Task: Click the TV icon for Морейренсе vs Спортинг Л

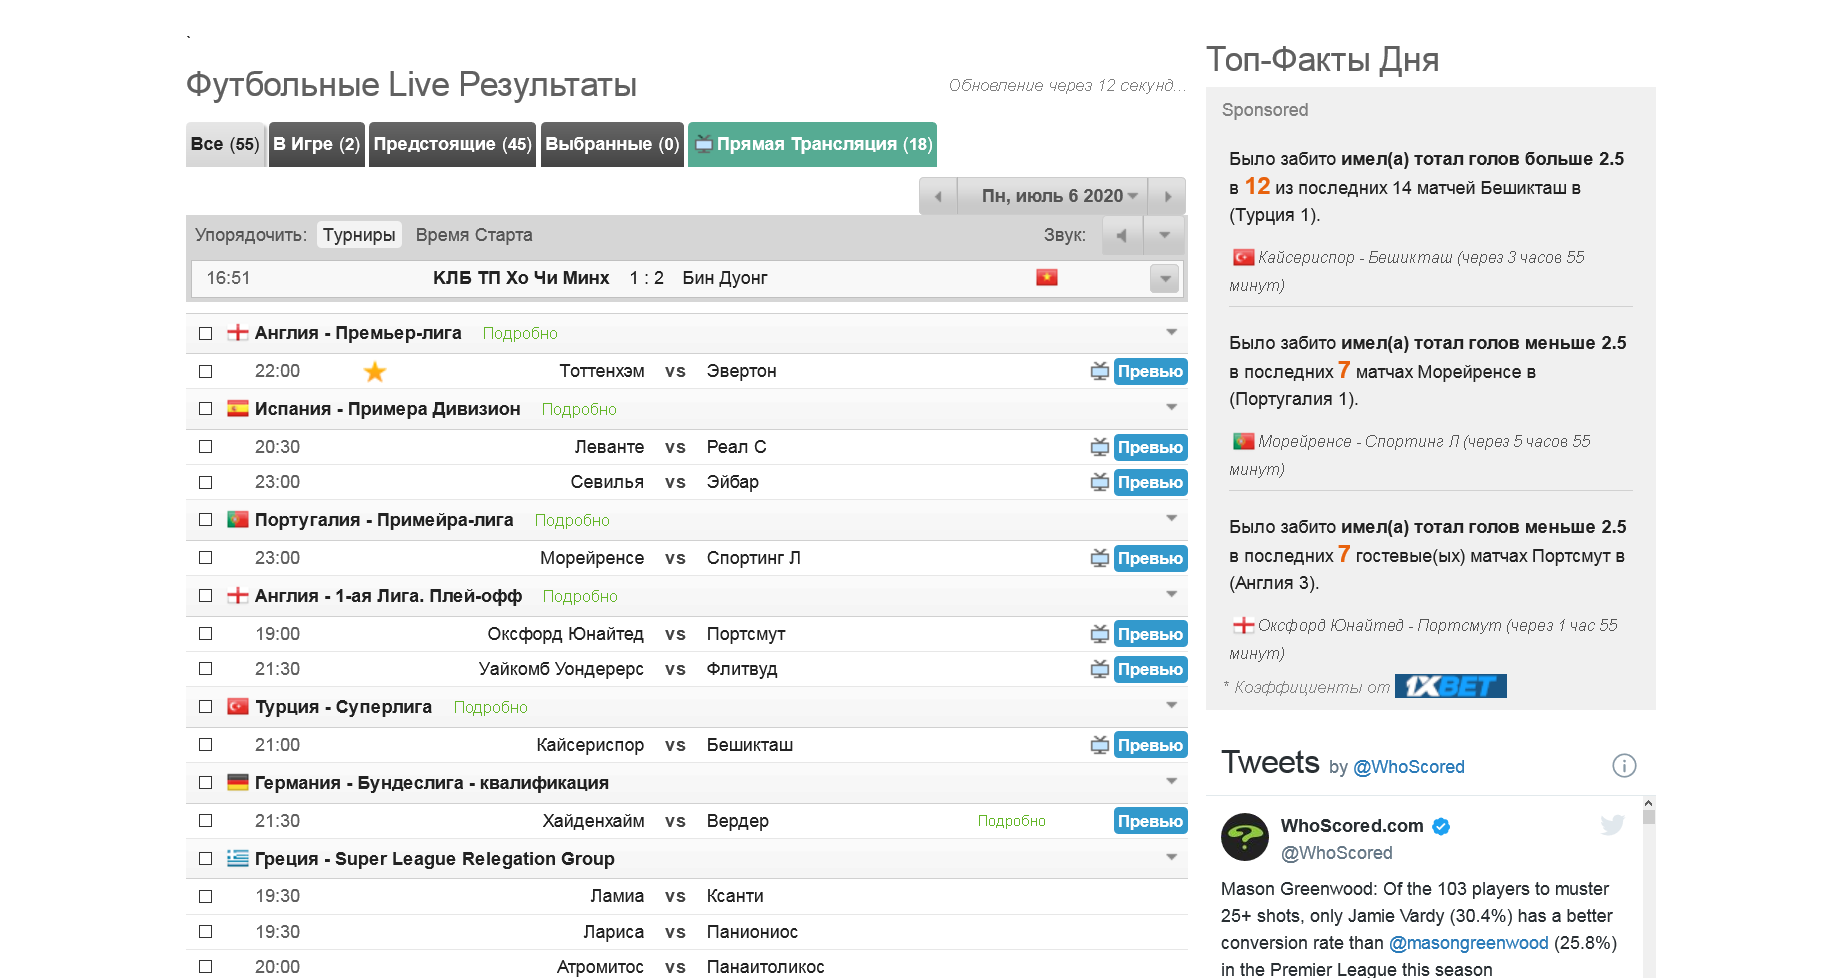Action: (x=1099, y=558)
